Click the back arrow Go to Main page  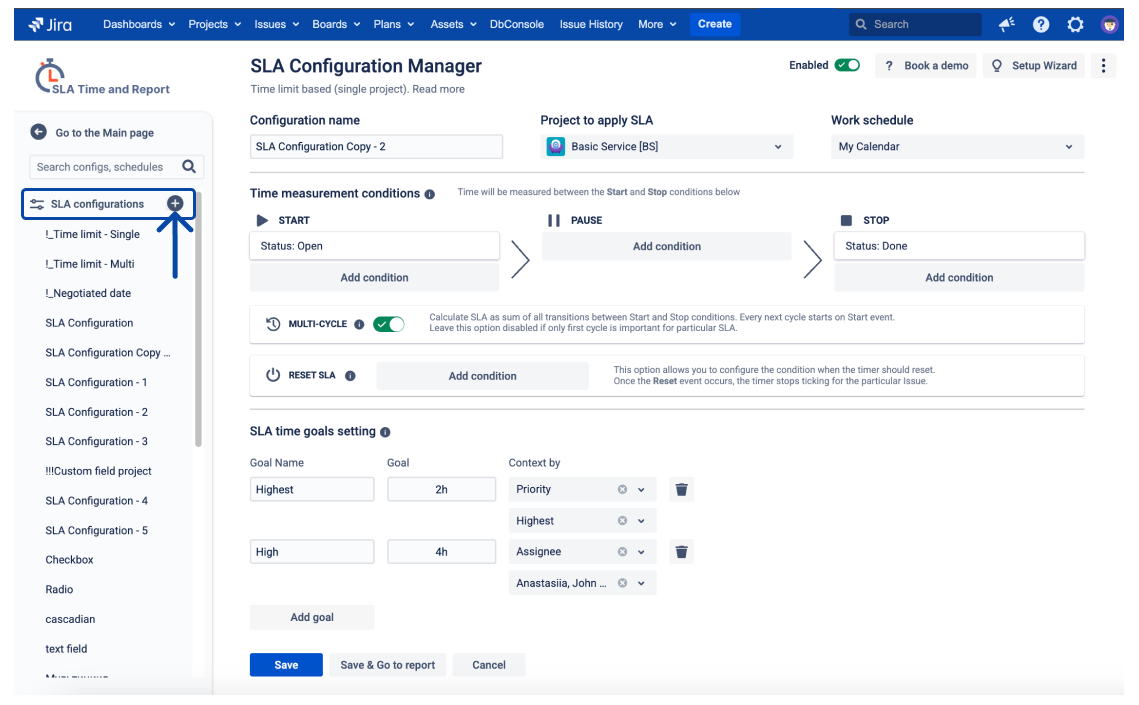[x=39, y=132]
